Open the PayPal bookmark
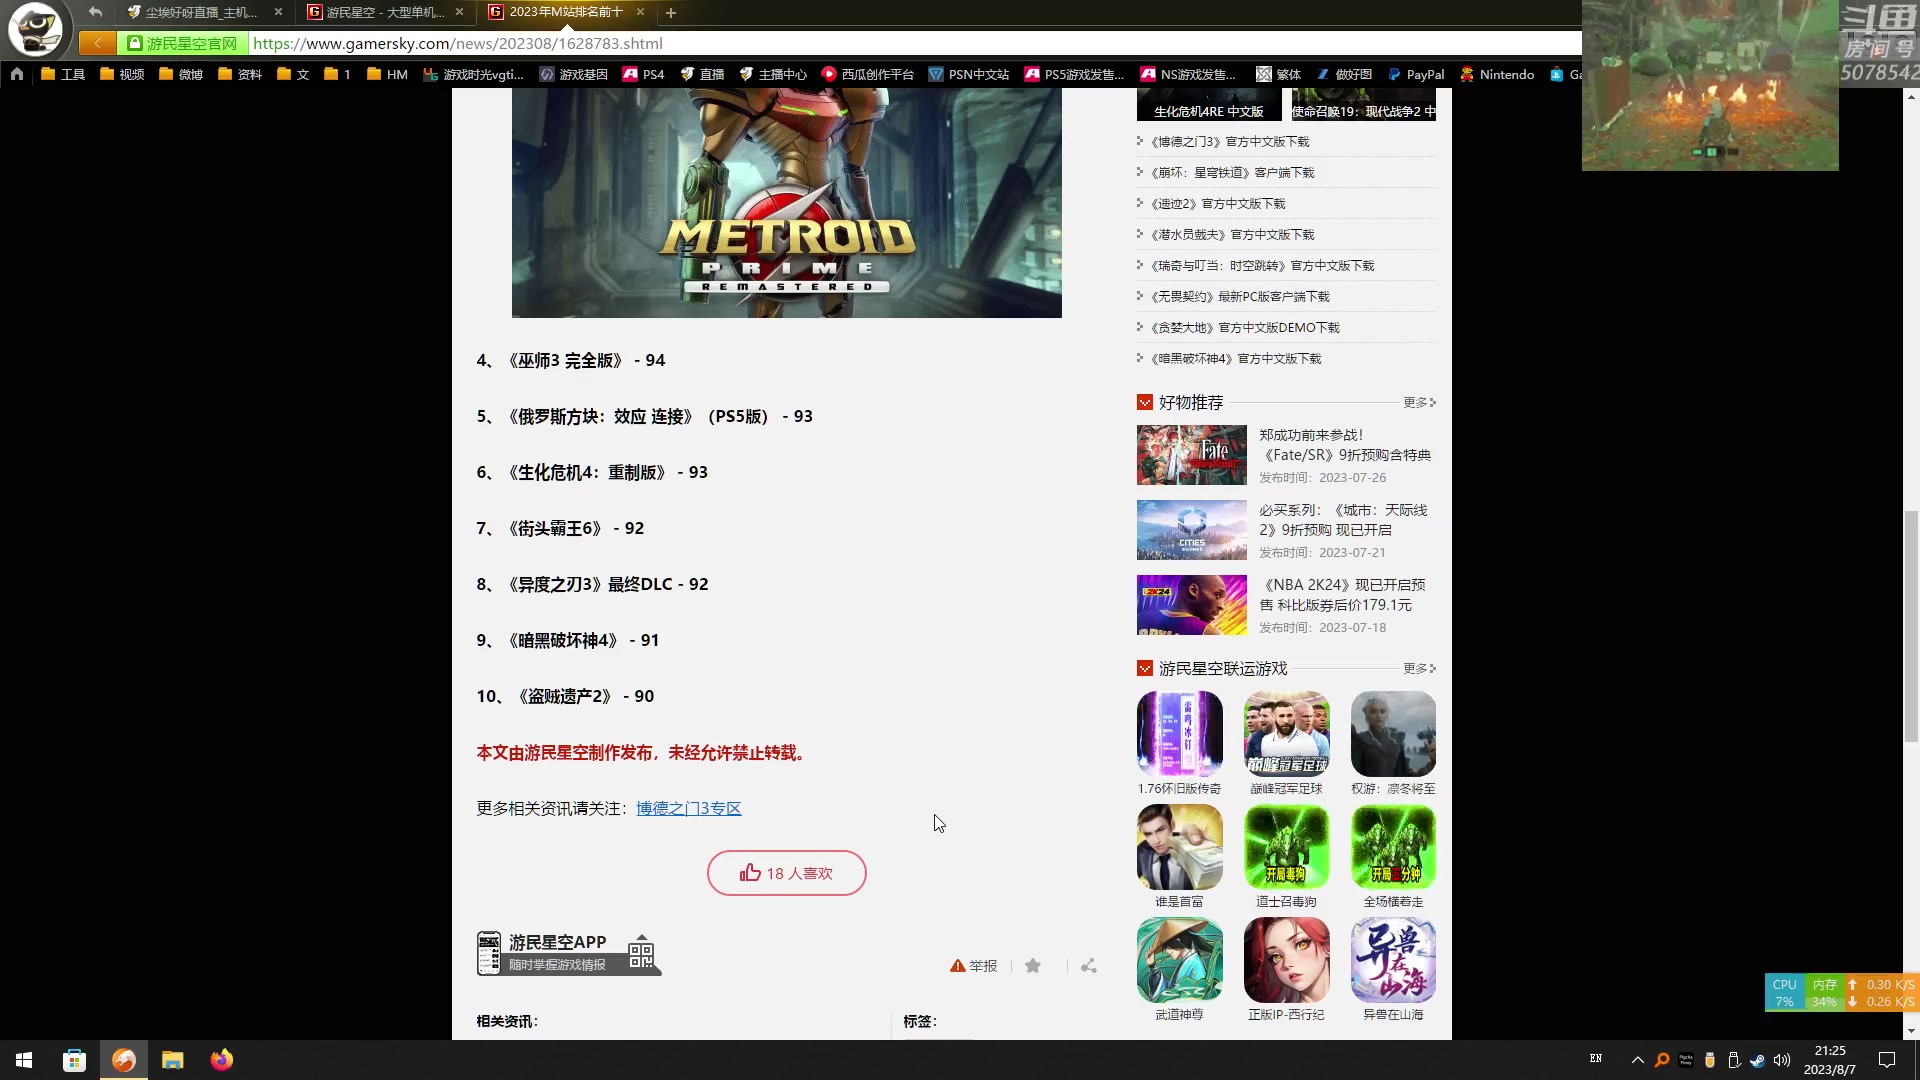This screenshot has height=1080, width=1920. point(1416,74)
